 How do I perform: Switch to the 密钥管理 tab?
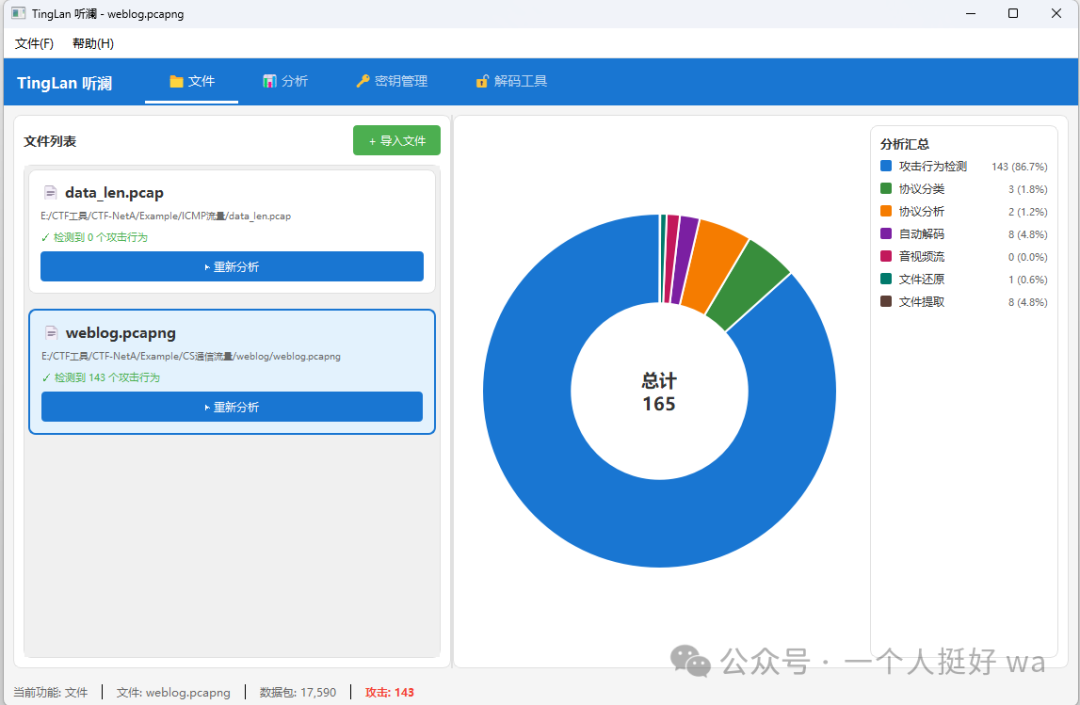[x=392, y=81]
